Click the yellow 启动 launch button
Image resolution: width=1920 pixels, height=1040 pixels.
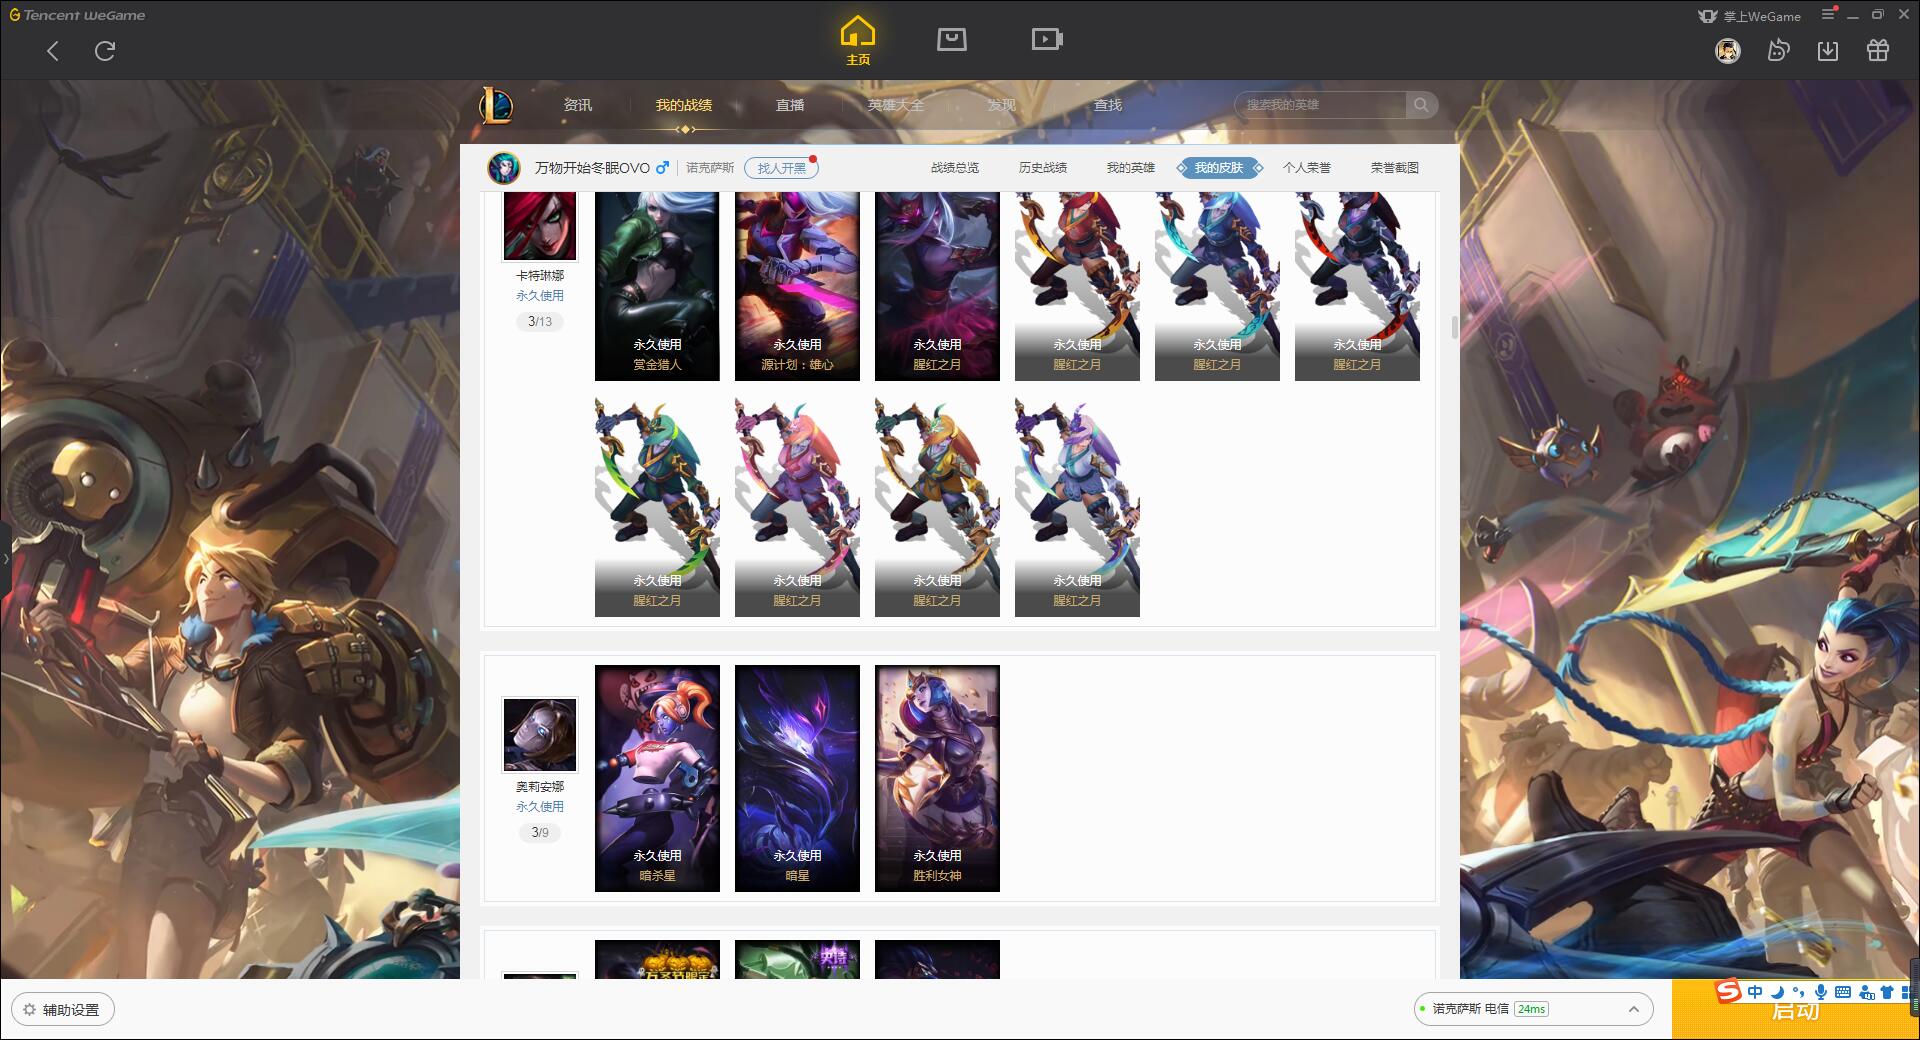click(x=1794, y=1010)
